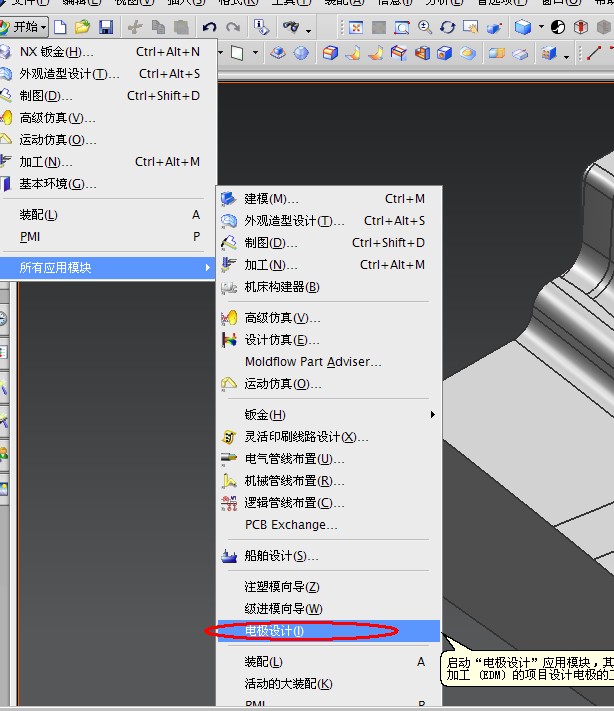The width and height of the screenshot is (614, 711).
Task: Start 级进模向导(W) progressive die wizard
Action: point(329,609)
